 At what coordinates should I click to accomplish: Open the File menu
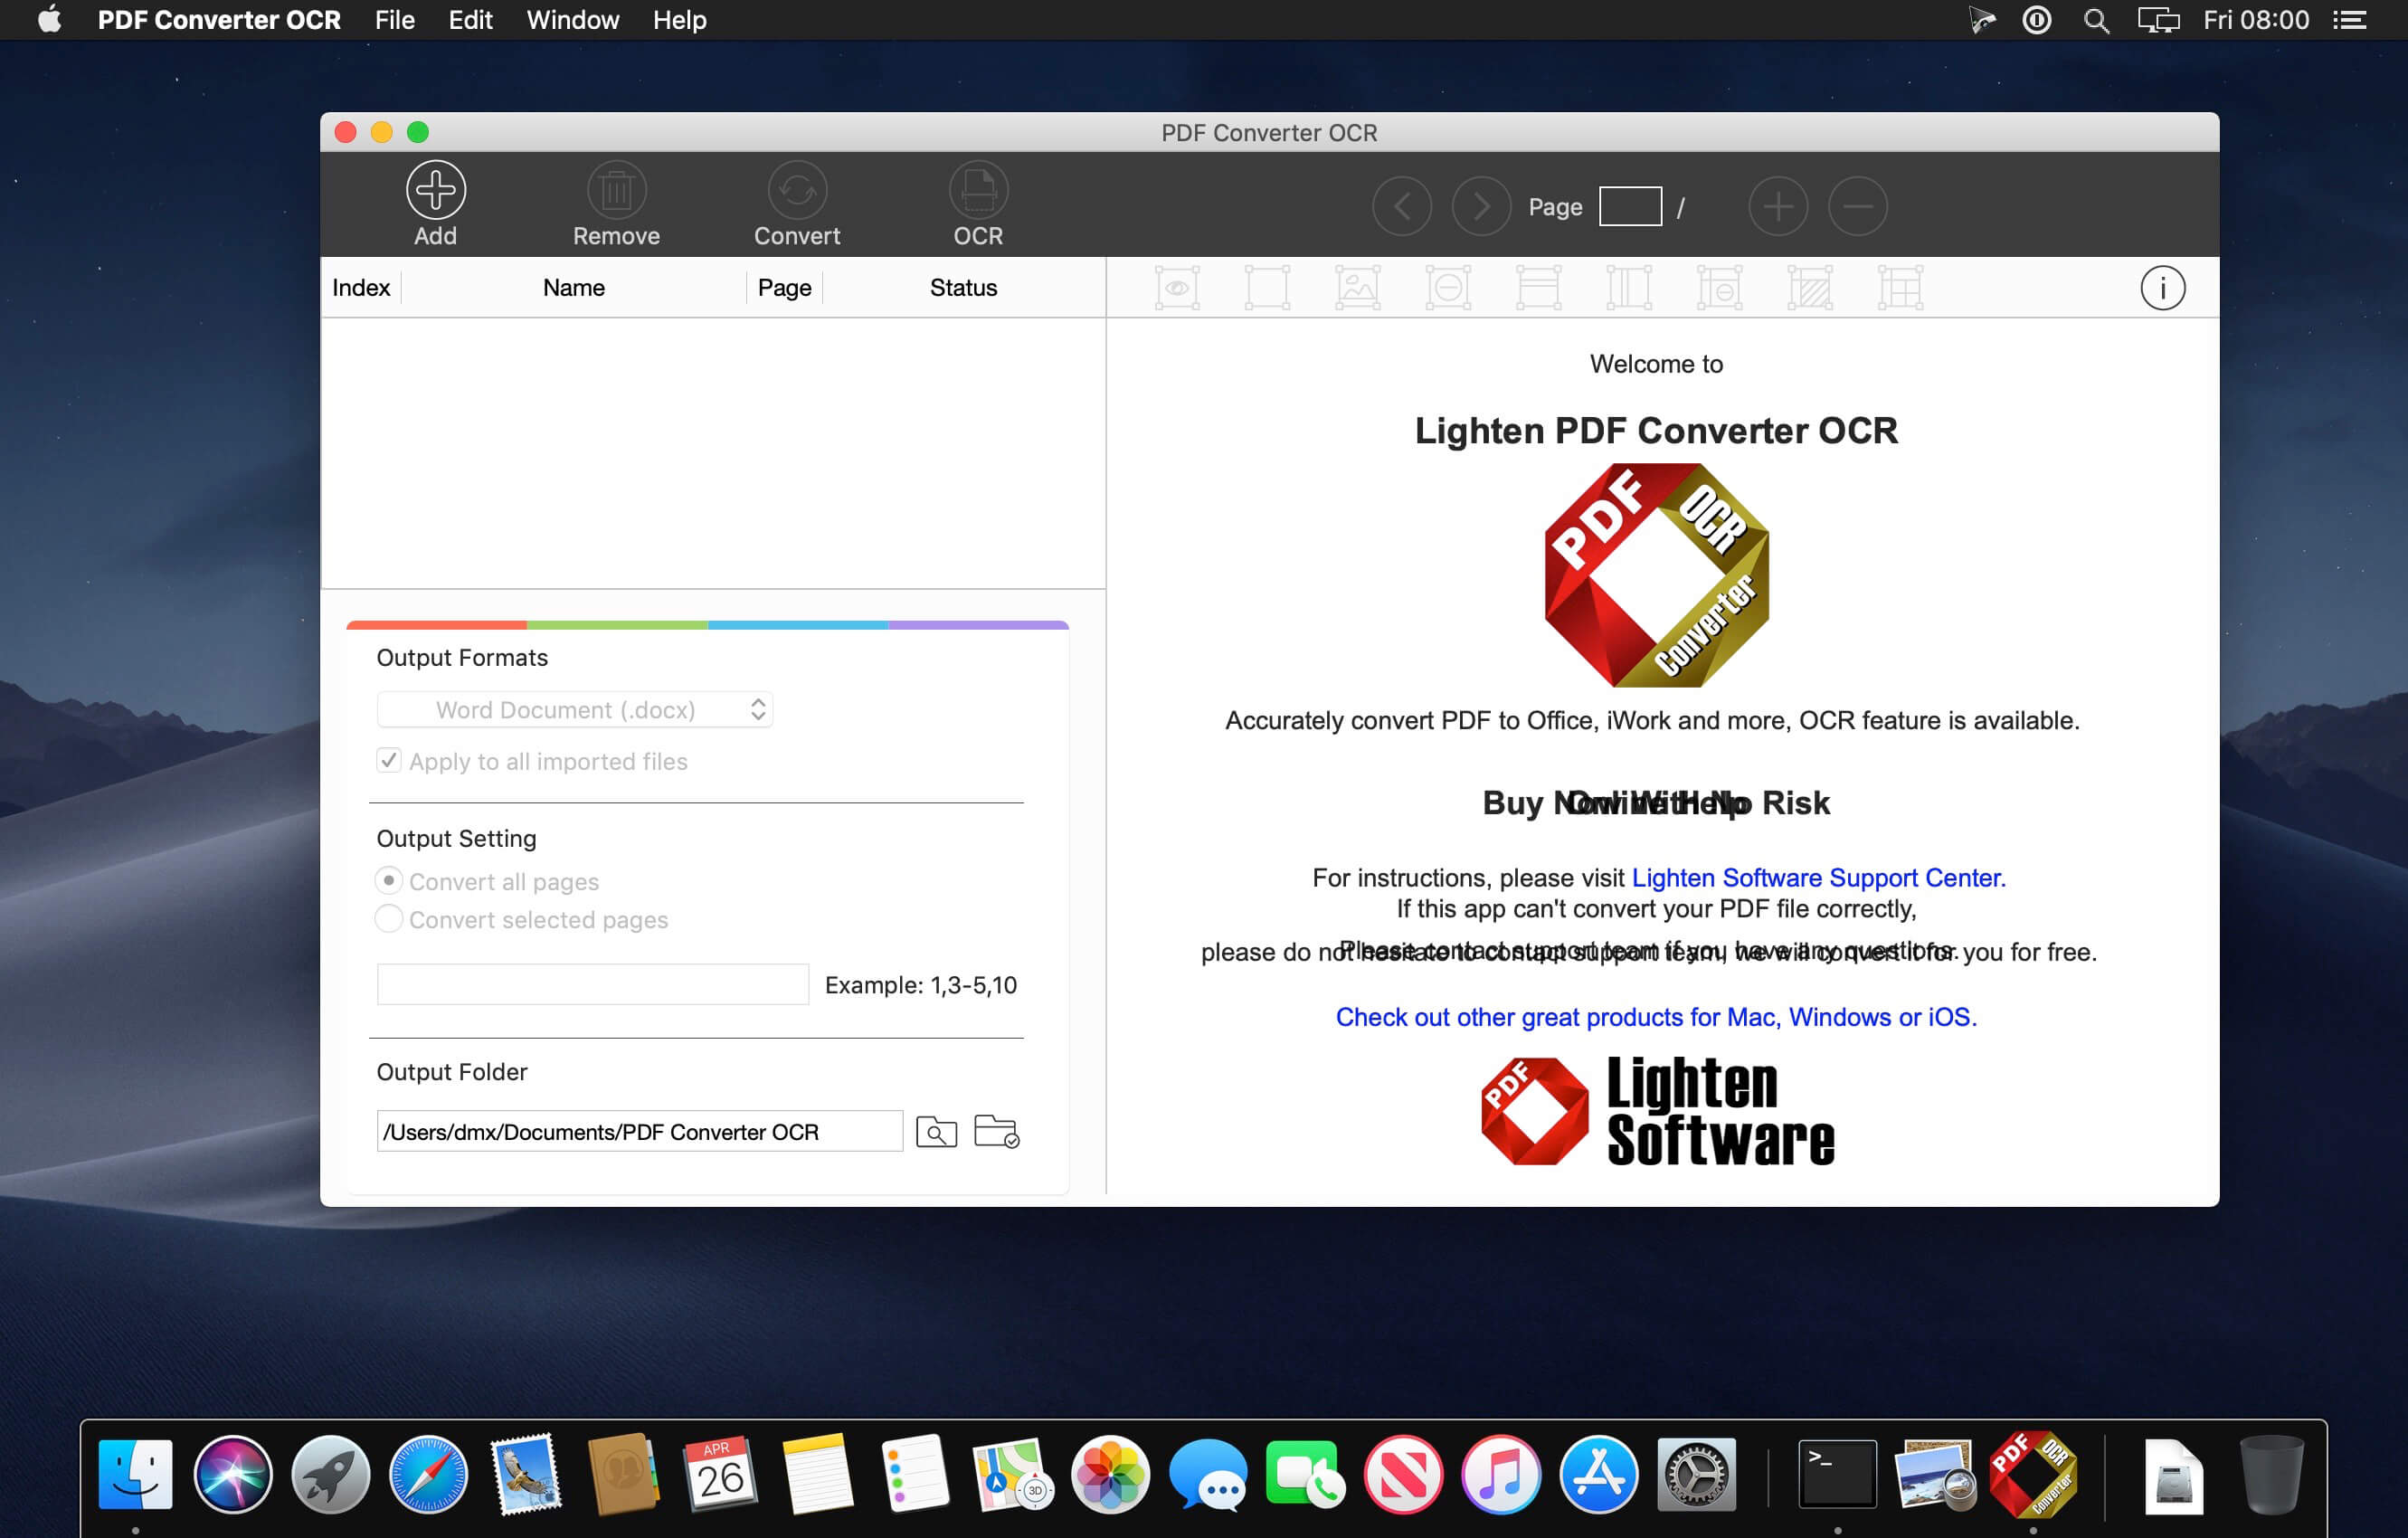(x=394, y=20)
